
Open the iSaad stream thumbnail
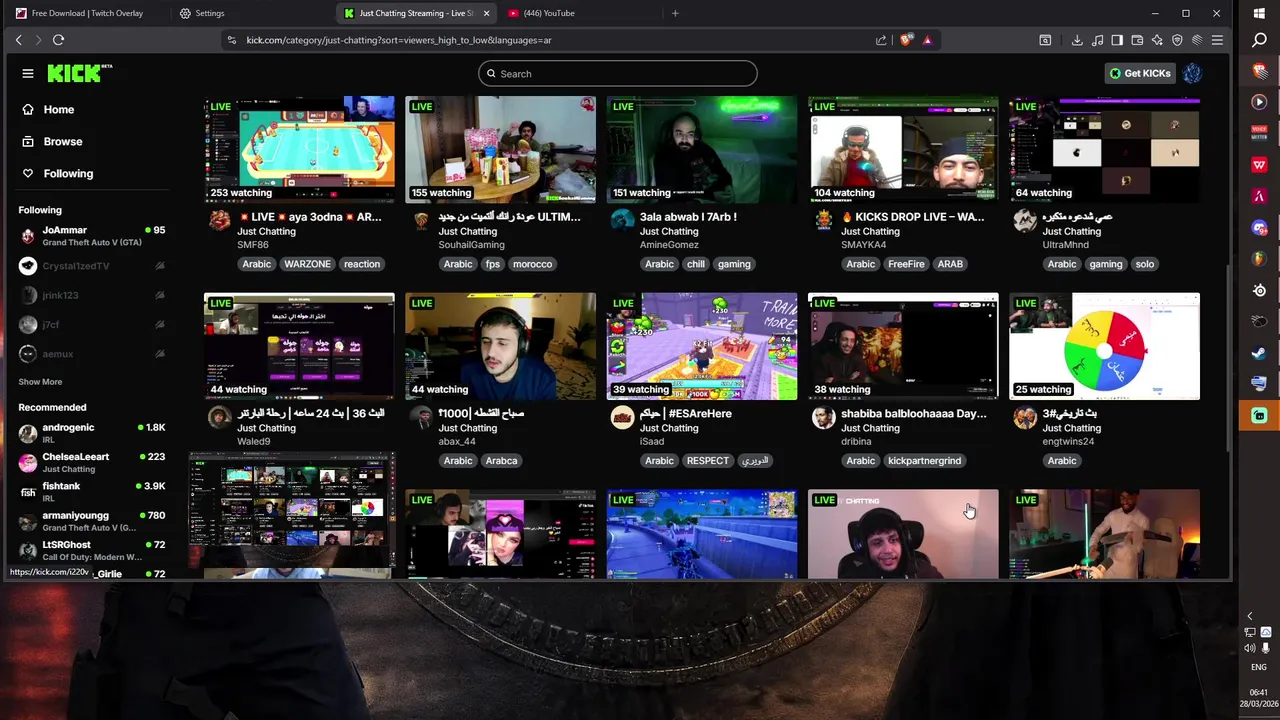[702, 346]
